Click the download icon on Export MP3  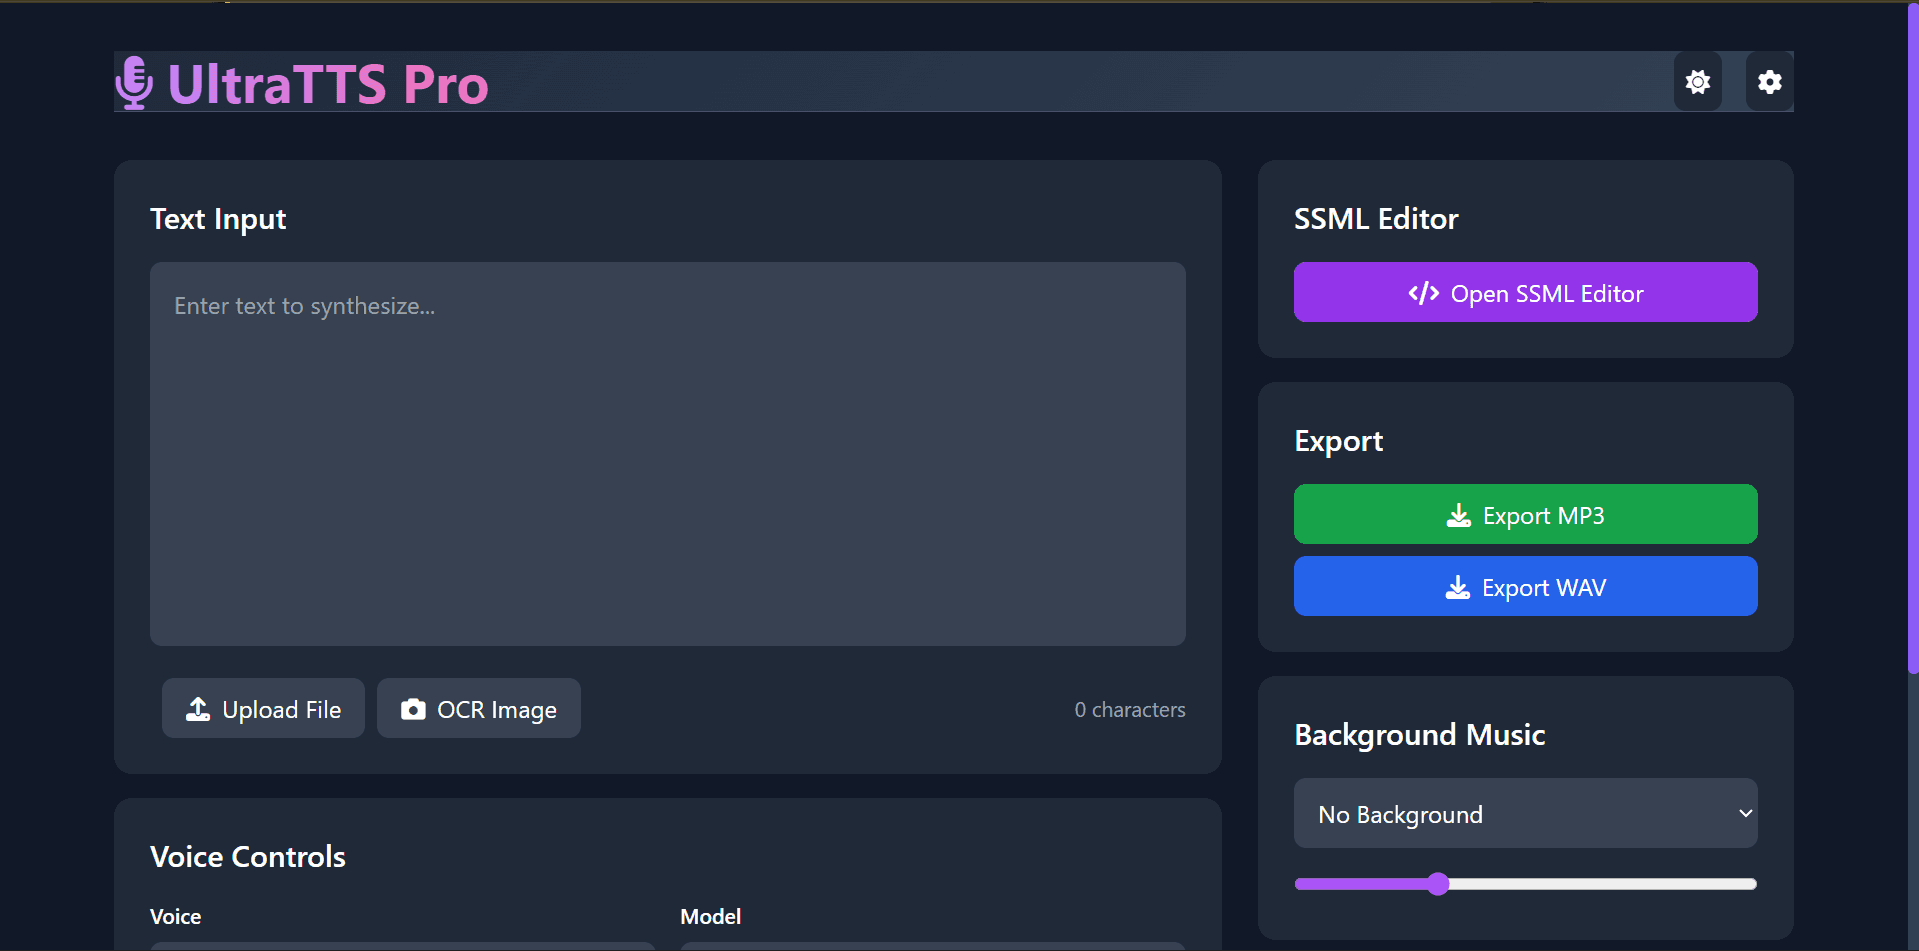tap(1459, 516)
